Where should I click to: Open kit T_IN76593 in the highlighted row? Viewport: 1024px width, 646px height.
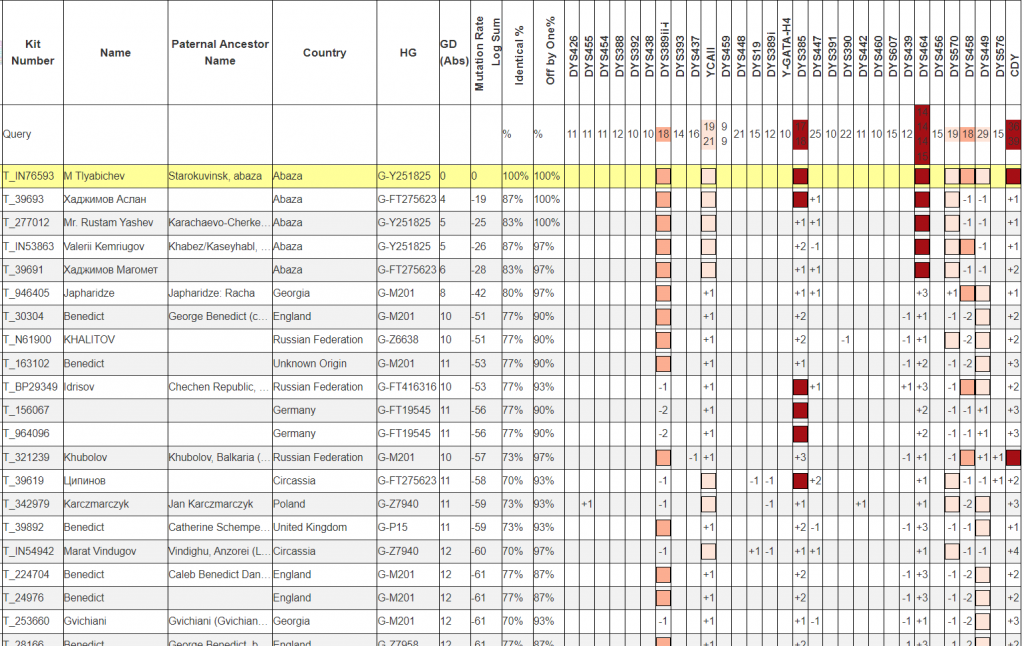point(28,176)
